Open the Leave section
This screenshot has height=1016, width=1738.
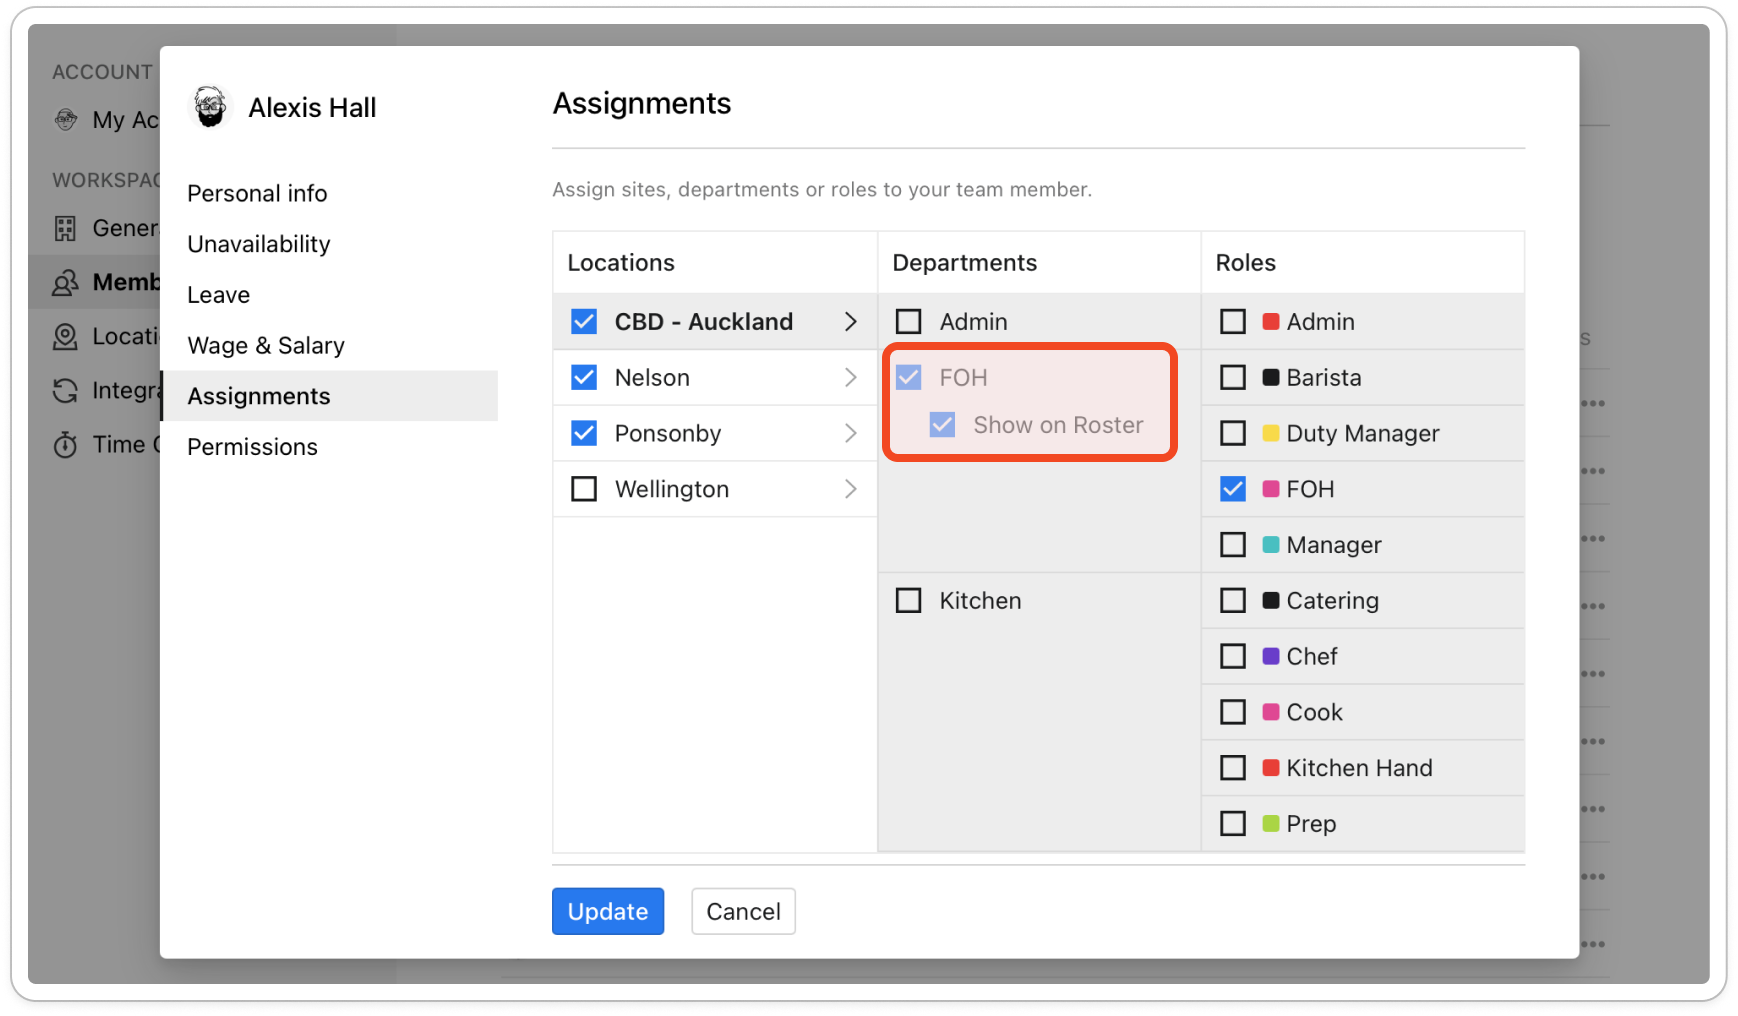tap(219, 295)
